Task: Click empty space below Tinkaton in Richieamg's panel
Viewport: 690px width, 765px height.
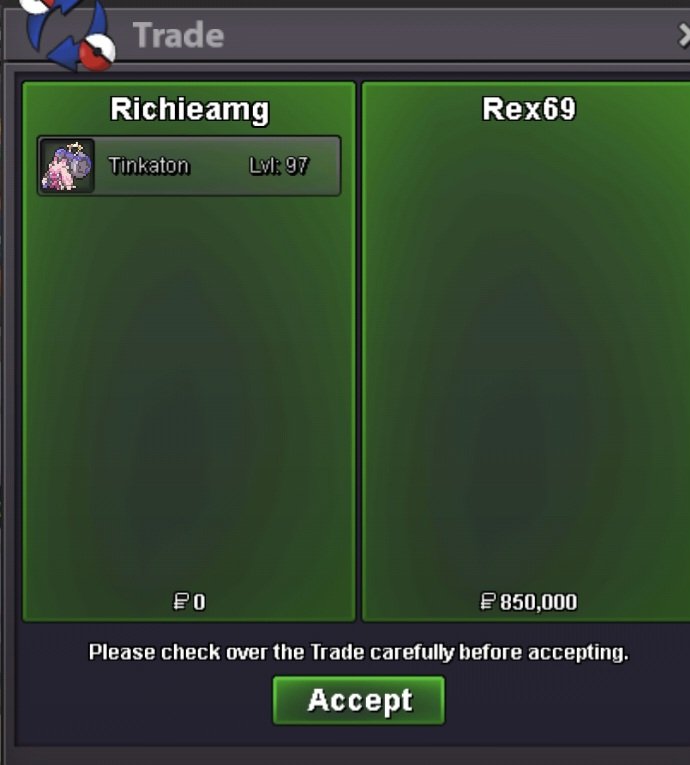Action: coord(189,390)
